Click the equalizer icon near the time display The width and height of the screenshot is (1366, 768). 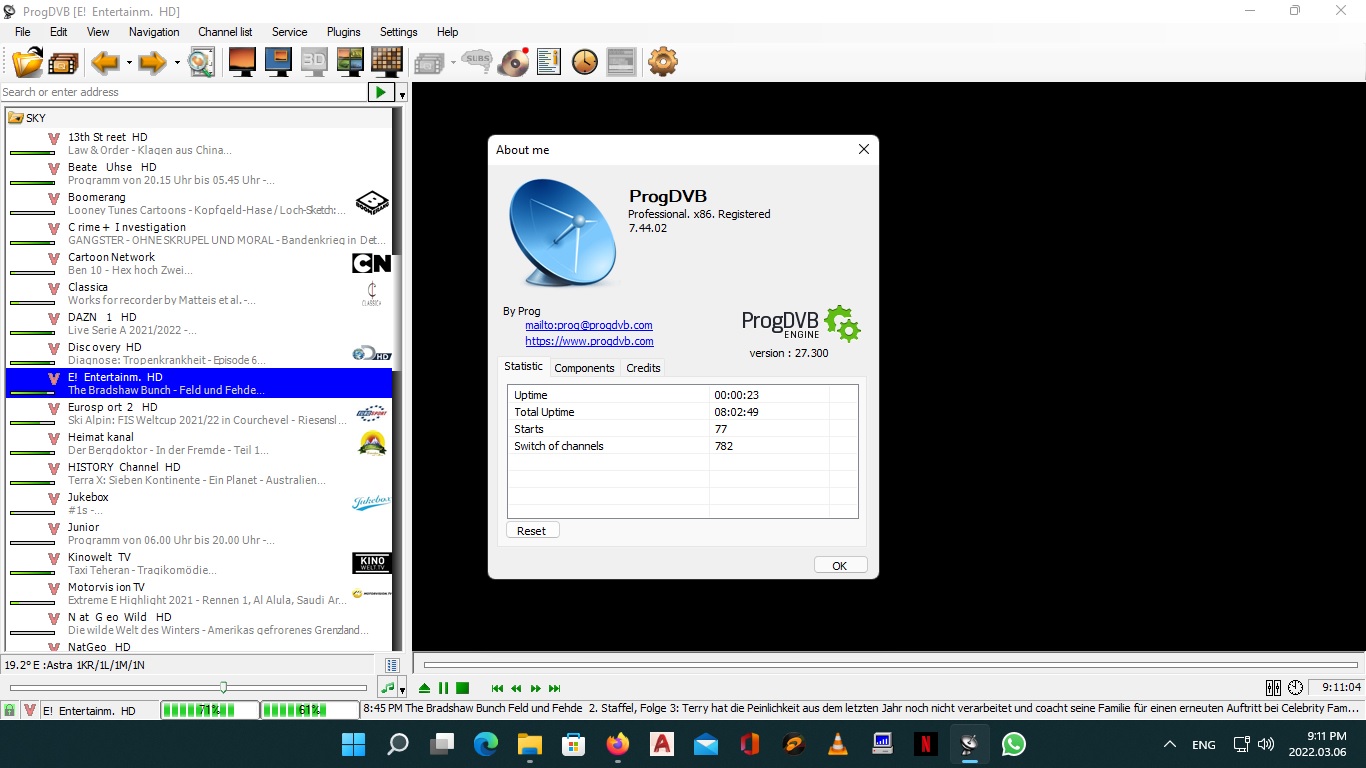click(1273, 688)
